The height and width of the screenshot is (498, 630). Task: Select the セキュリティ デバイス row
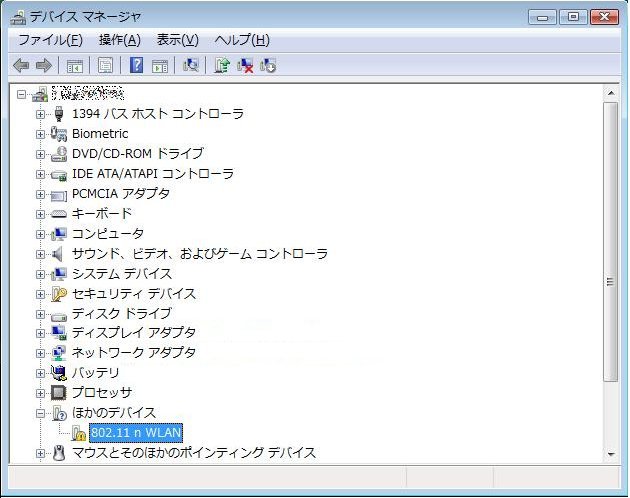(x=134, y=294)
